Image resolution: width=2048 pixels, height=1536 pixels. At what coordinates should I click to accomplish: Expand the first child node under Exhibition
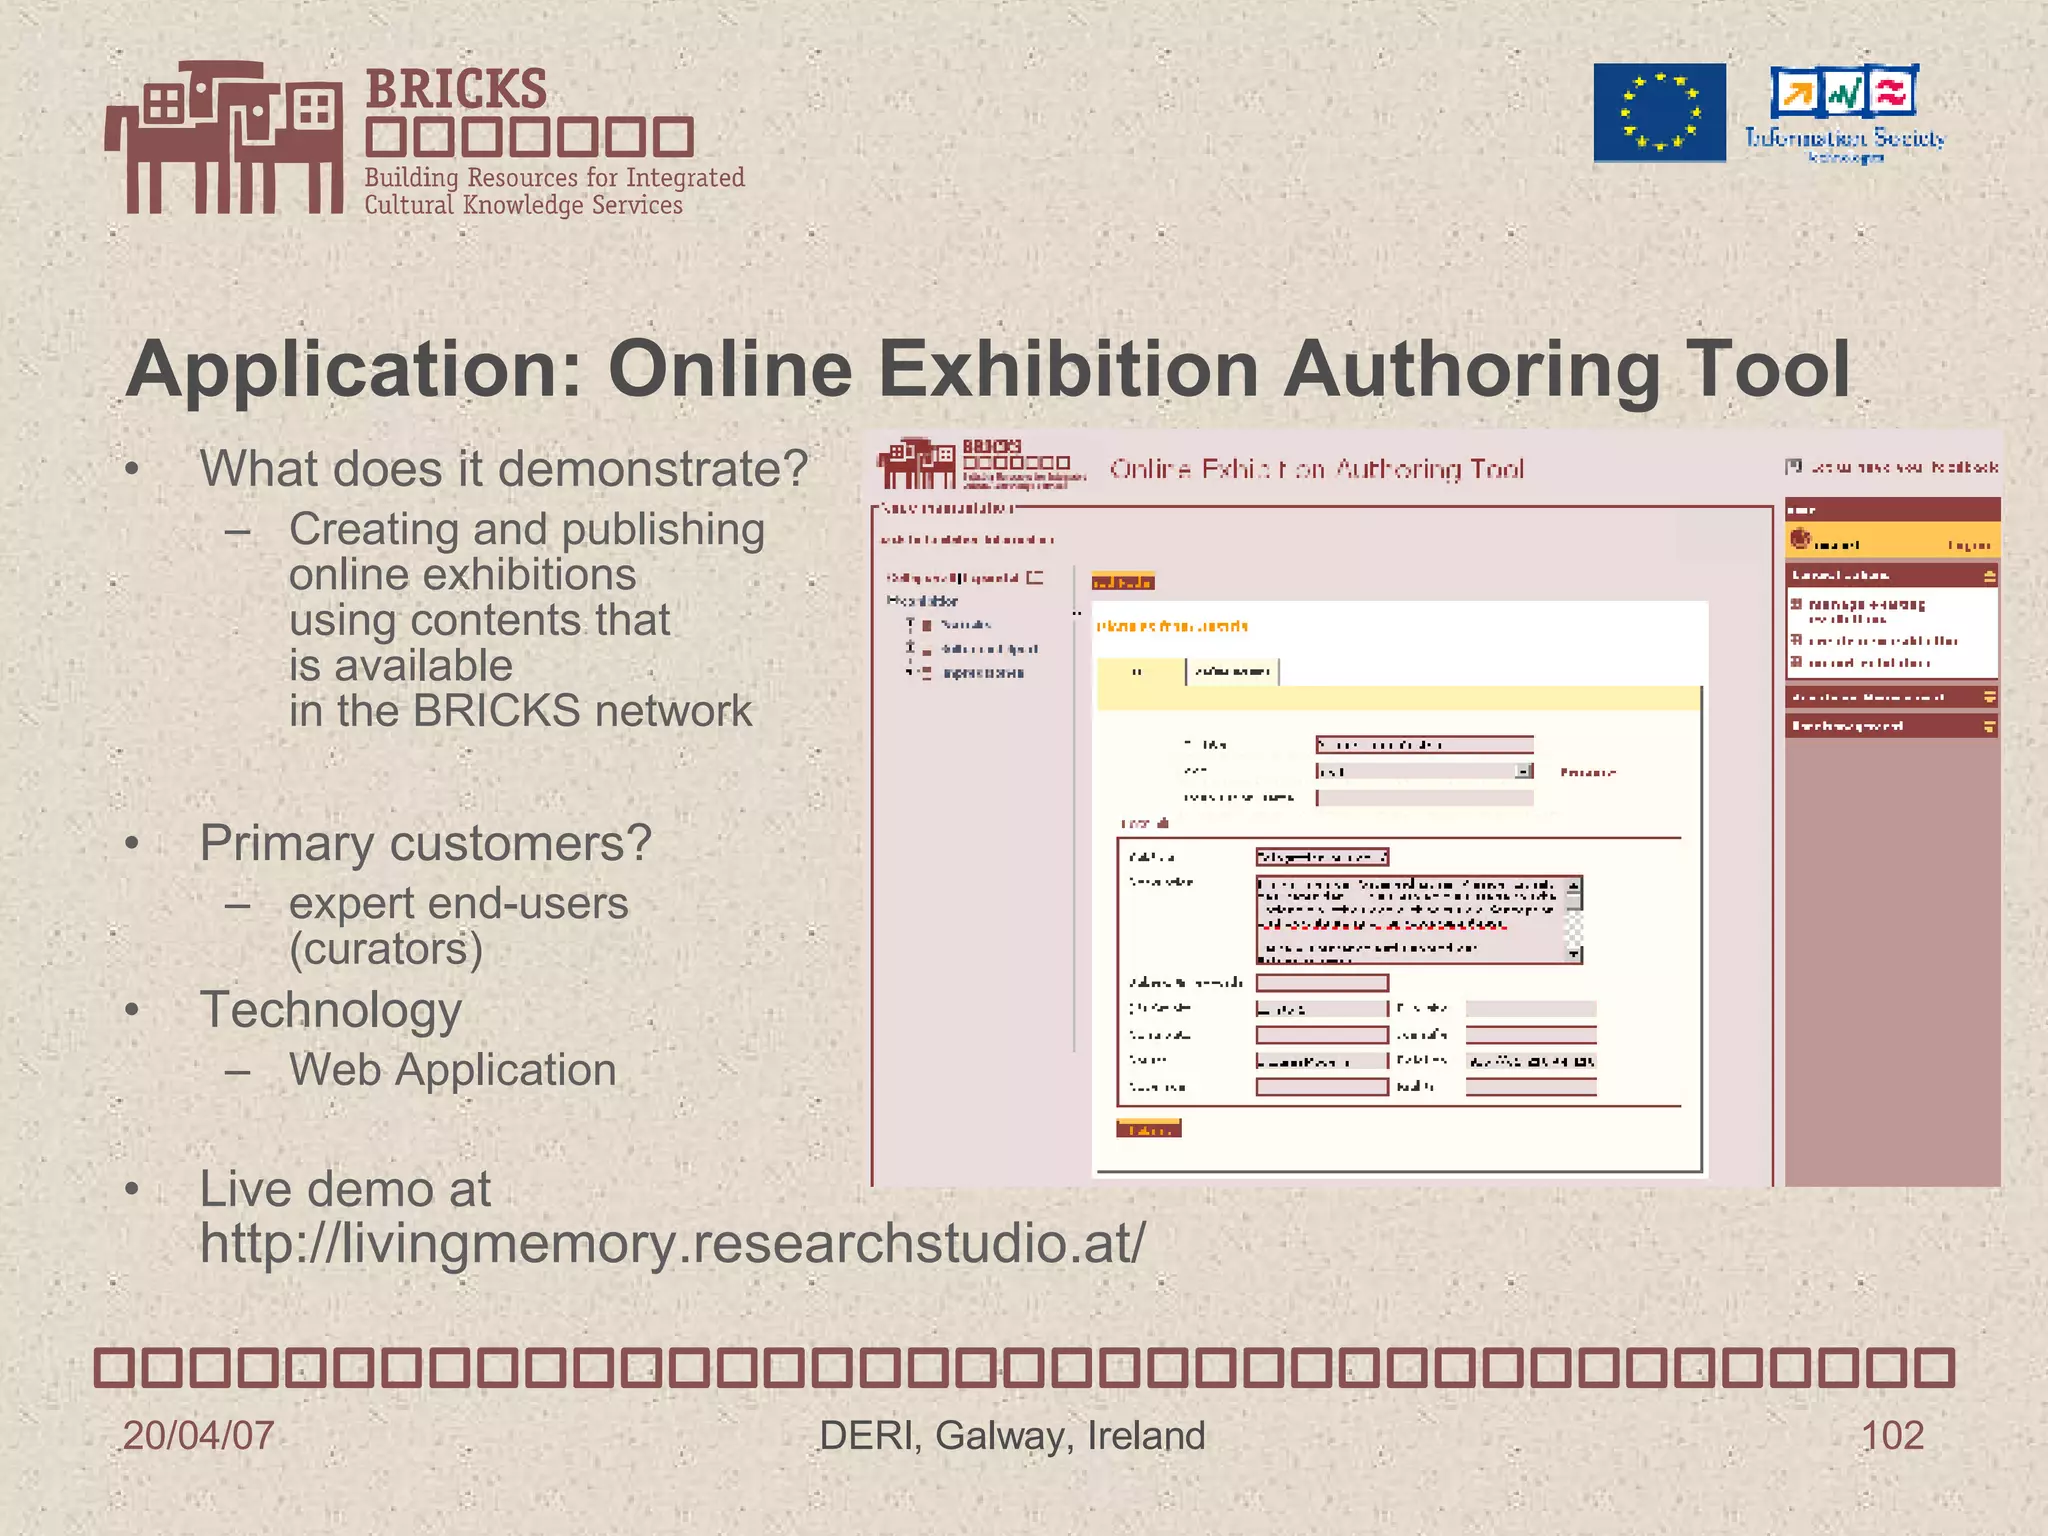coord(910,624)
